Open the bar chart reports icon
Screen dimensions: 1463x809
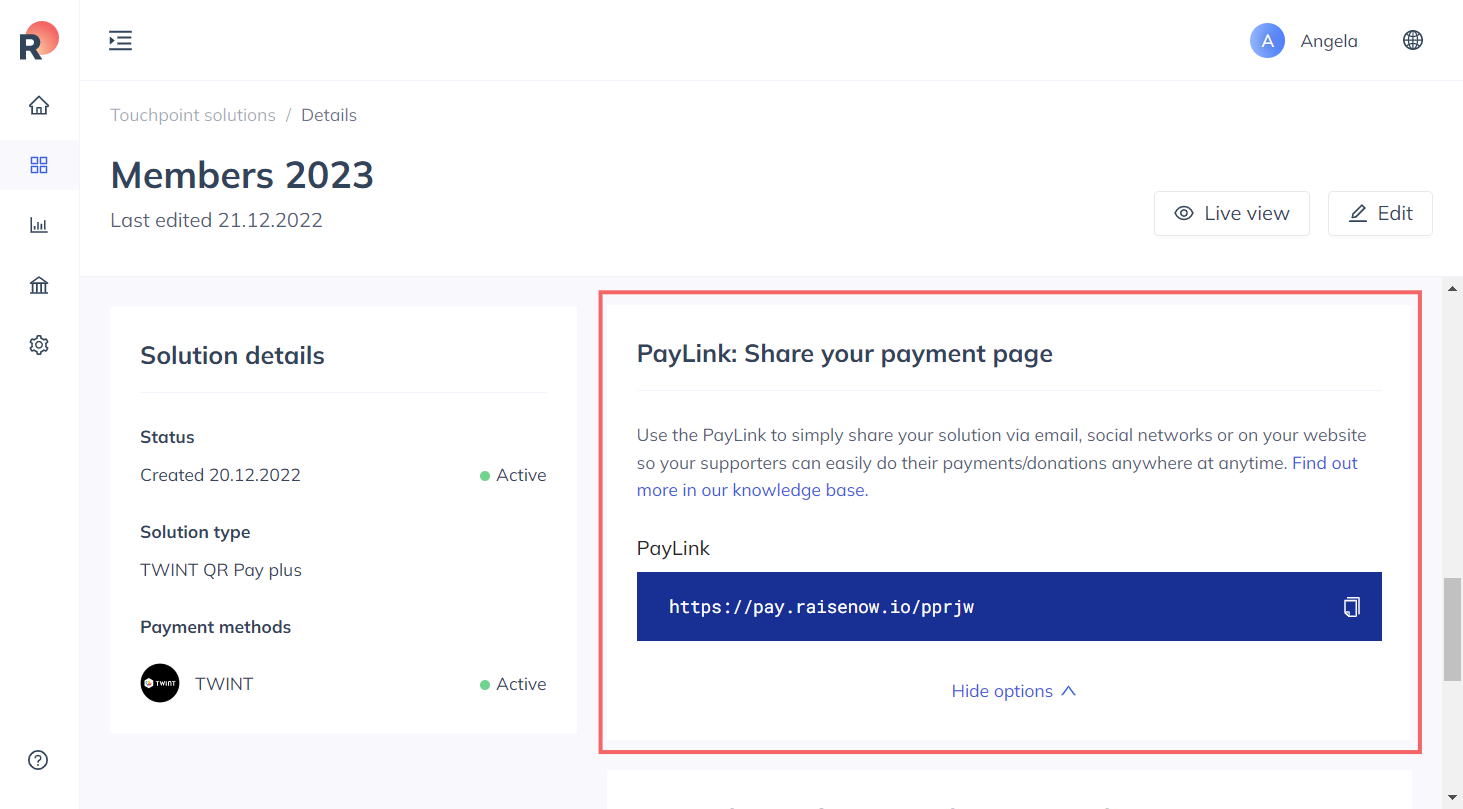click(39, 225)
